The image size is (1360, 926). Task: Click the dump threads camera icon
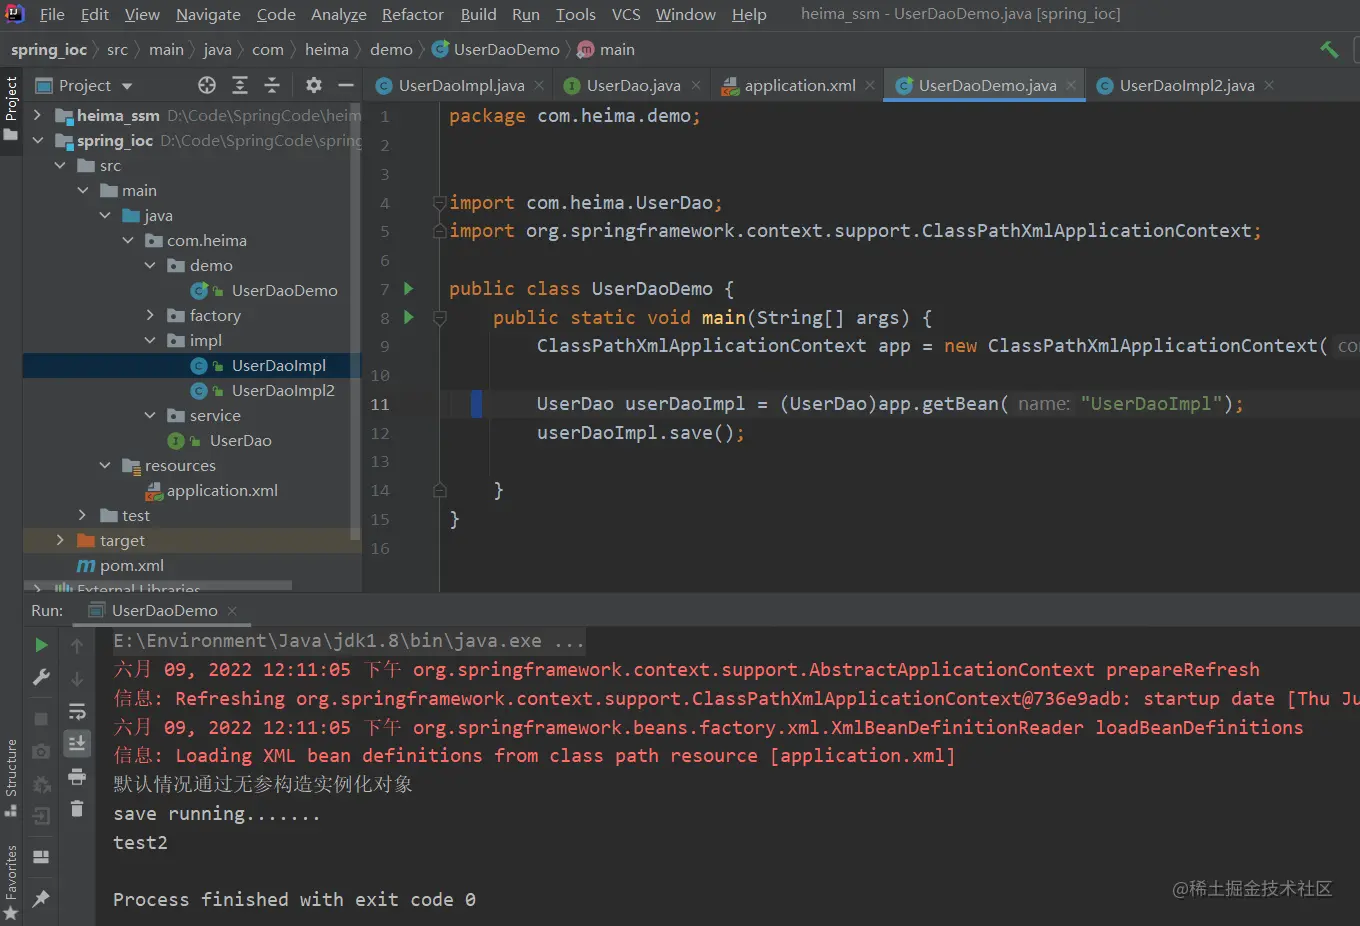click(41, 751)
